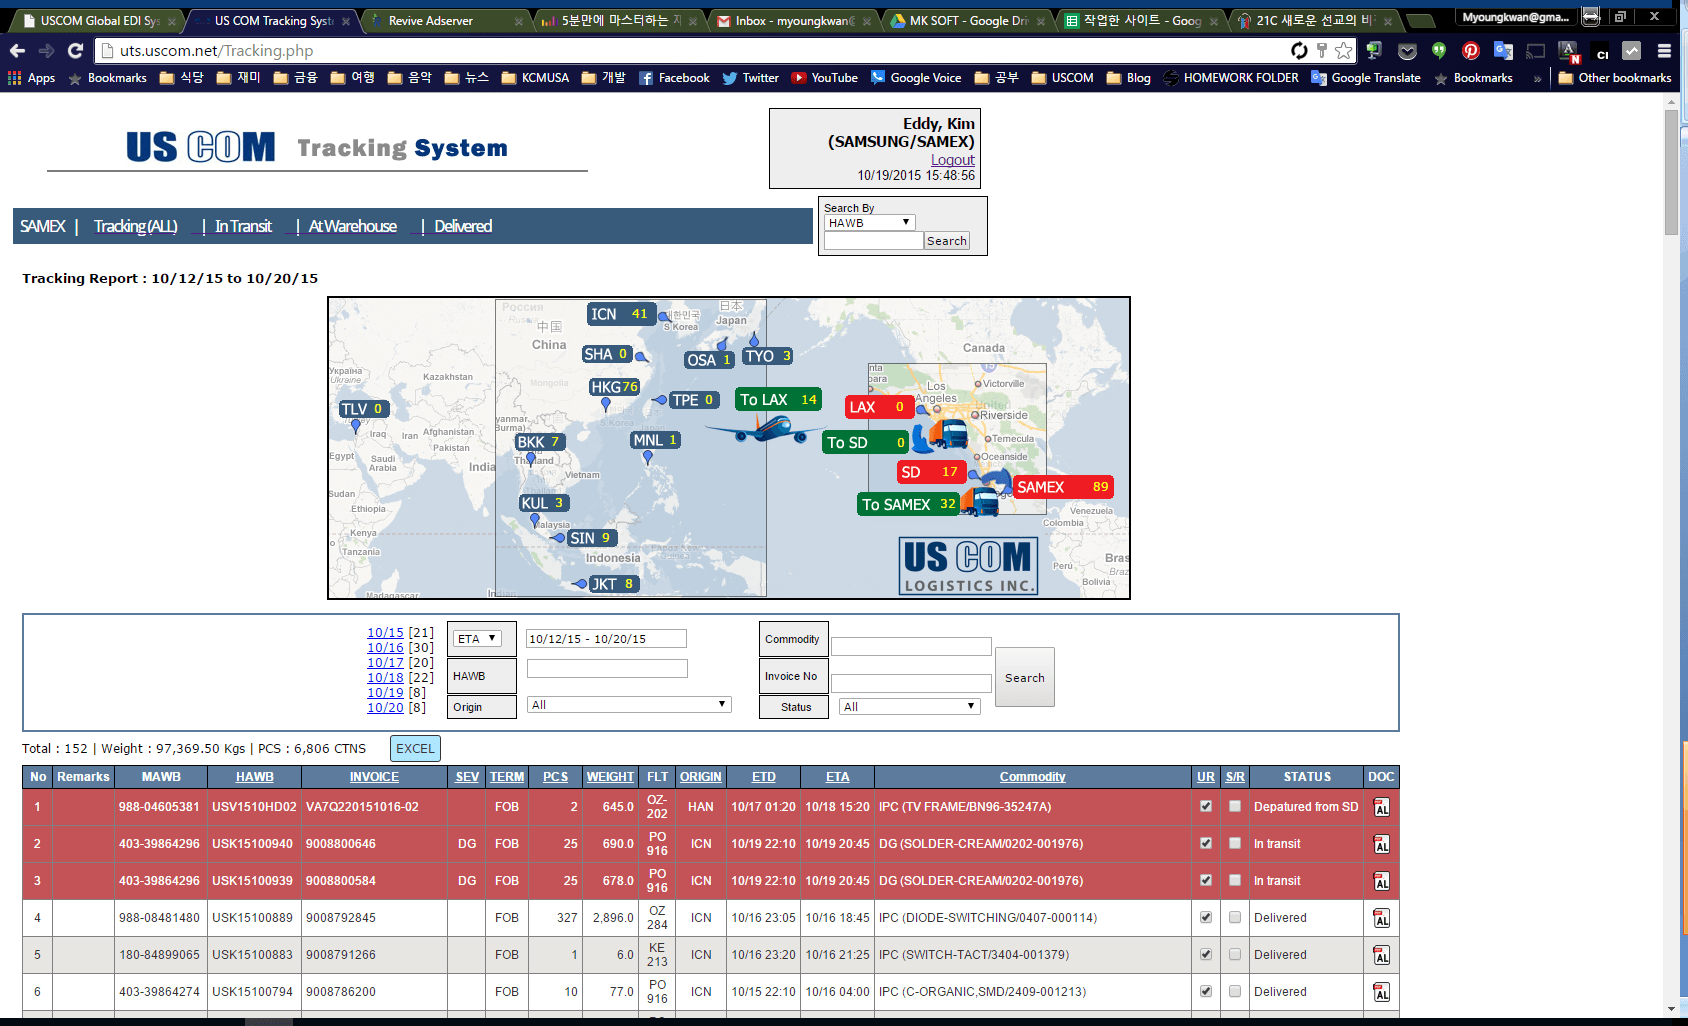
Task: Toggle UR checkbox for HAWB USK15100939
Action: [x=1206, y=880]
